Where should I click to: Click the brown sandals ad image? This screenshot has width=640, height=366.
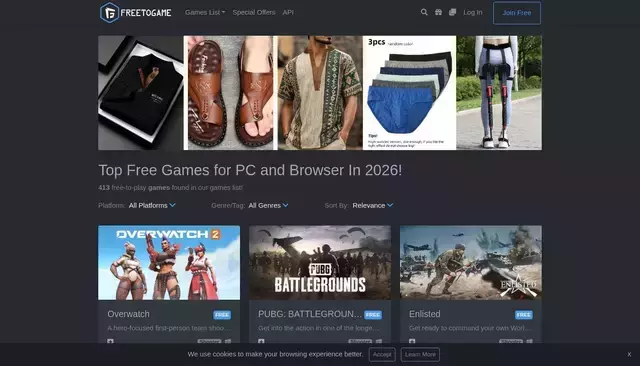point(231,93)
